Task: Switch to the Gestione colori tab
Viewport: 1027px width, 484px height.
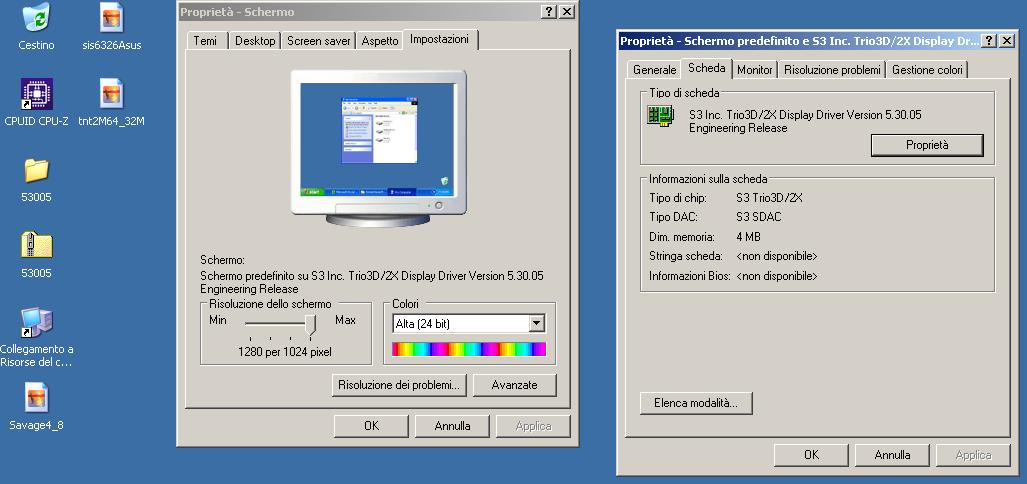Action: 927,69
